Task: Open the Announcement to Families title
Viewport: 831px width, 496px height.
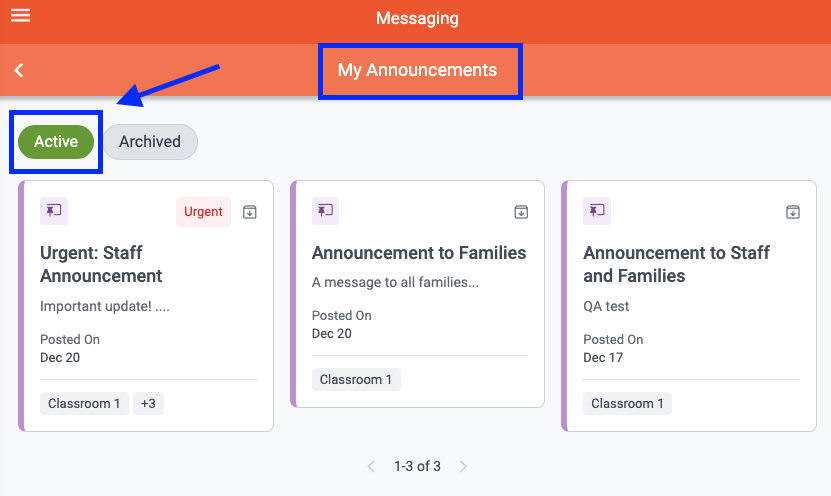Action: 419,253
